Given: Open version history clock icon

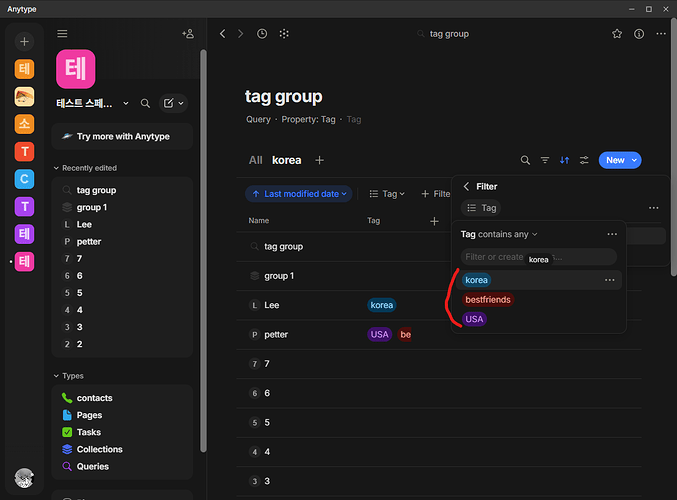Looking at the screenshot, I should [x=262, y=34].
